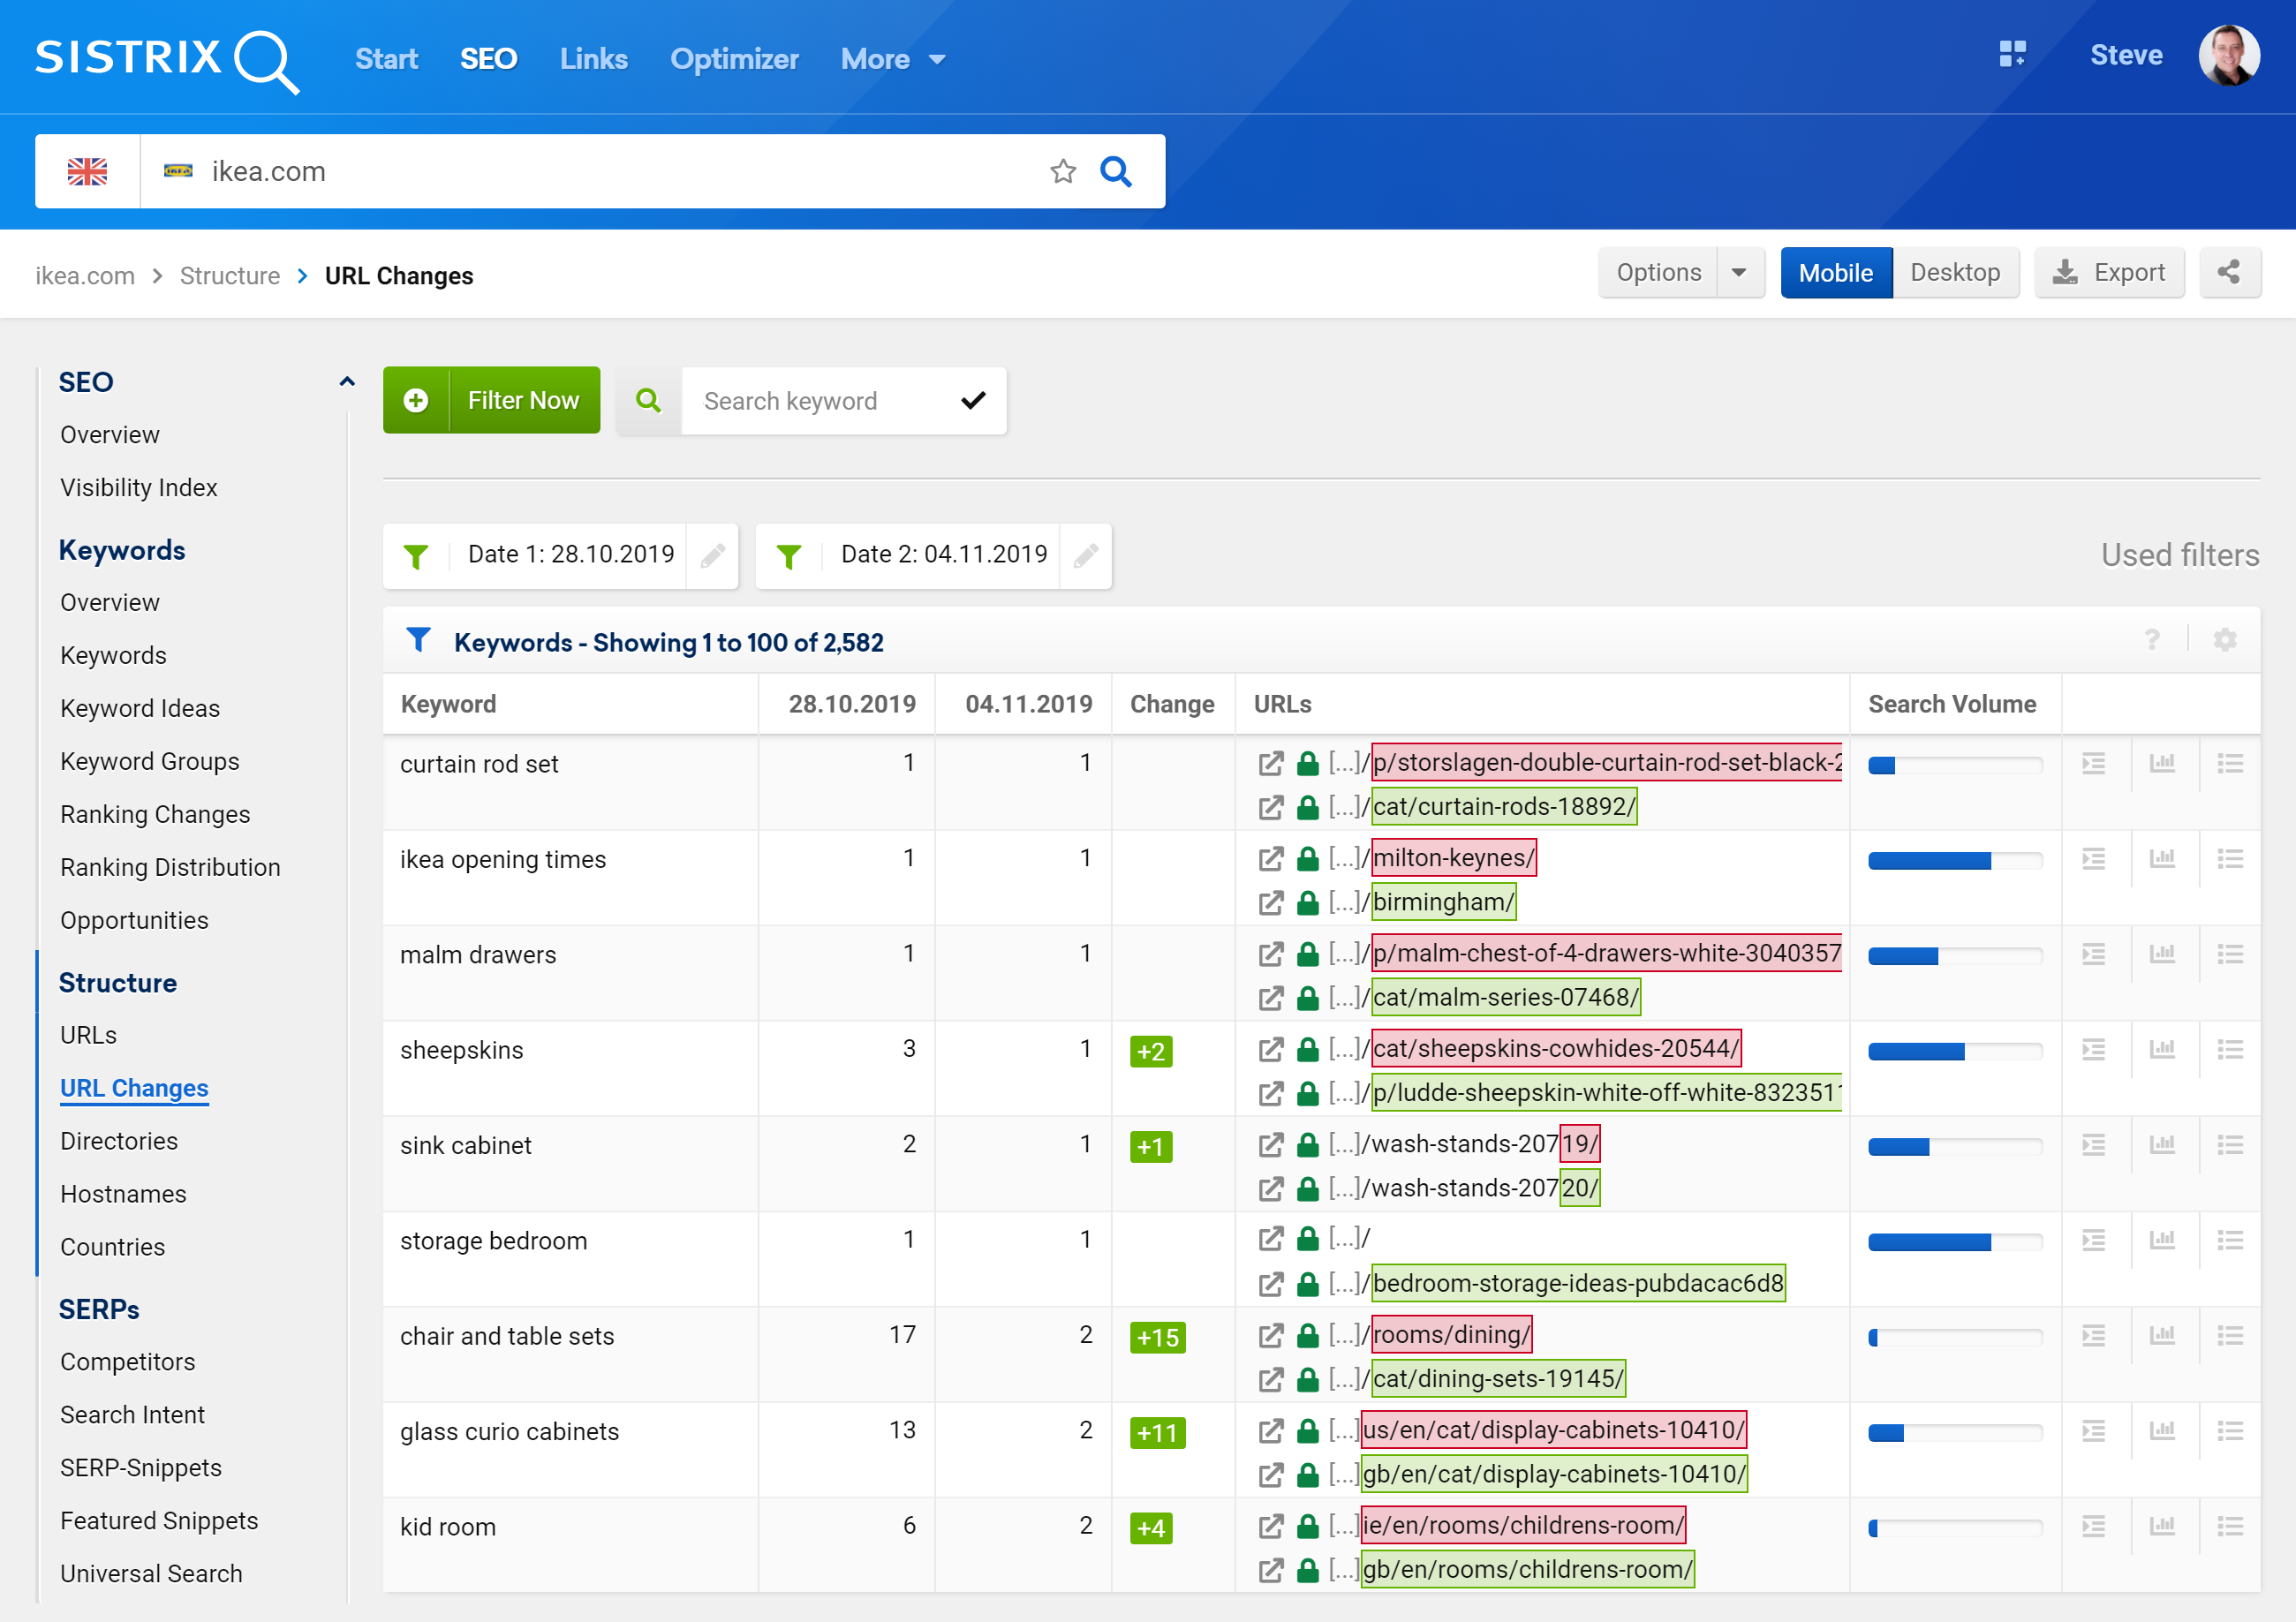
Task: Click the share icon button
Action: [2229, 272]
